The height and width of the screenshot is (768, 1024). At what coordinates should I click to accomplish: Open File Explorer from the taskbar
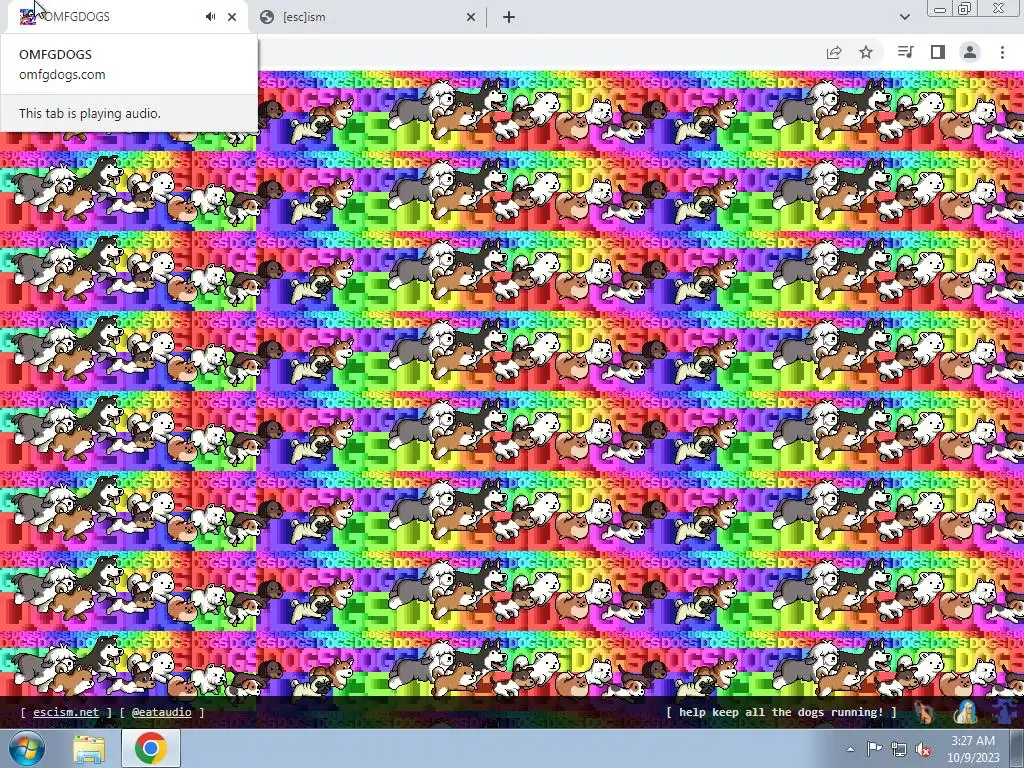point(89,748)
